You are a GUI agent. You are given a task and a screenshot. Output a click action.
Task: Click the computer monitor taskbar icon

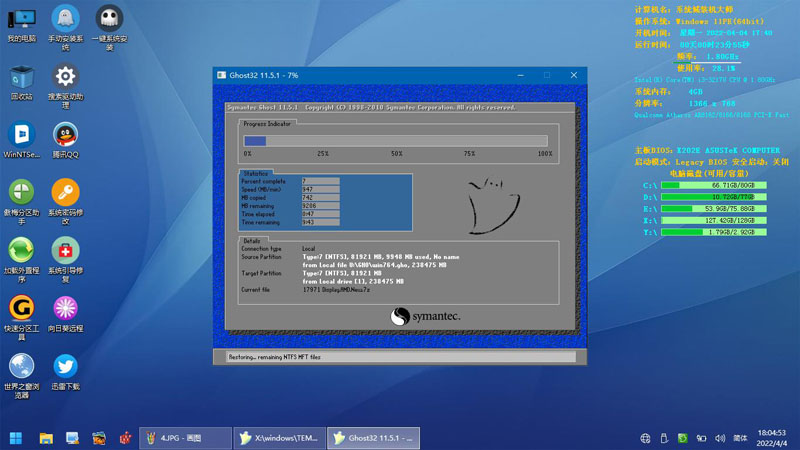pos(72,438)
